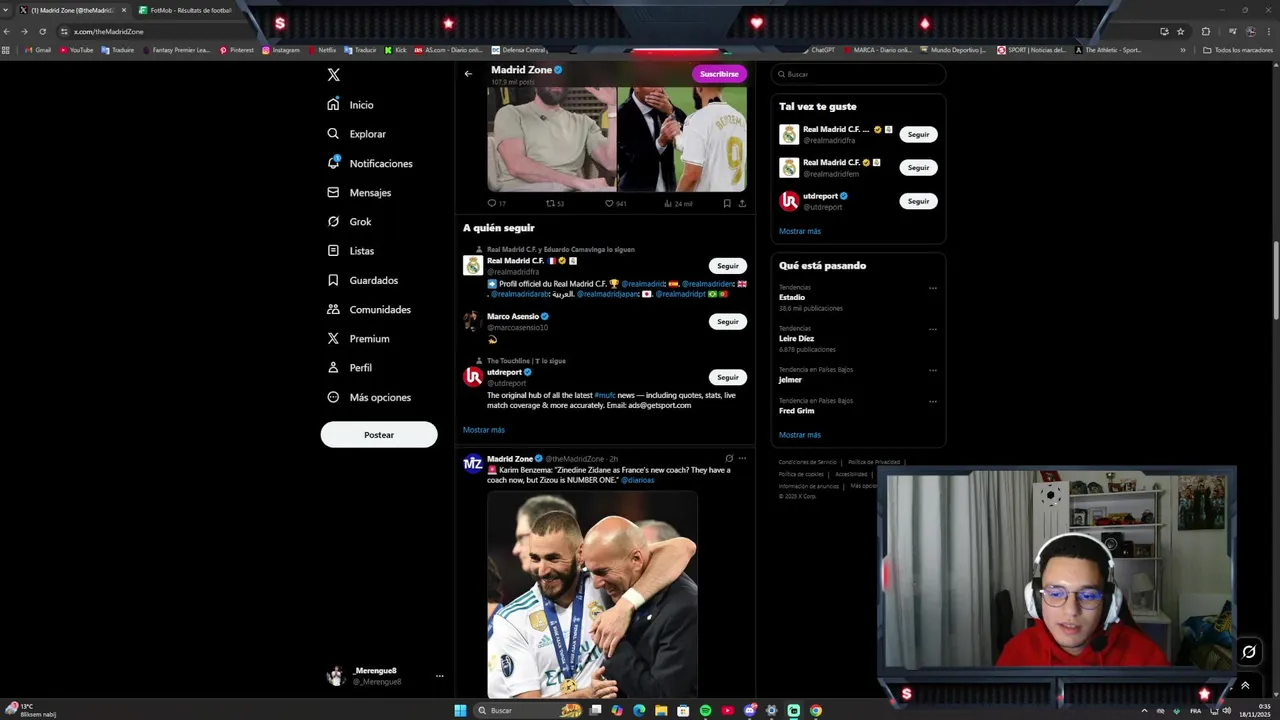Screen dimensions: 1280x720
Task: Click the share icon of the top post
Action: click(741, 203)
